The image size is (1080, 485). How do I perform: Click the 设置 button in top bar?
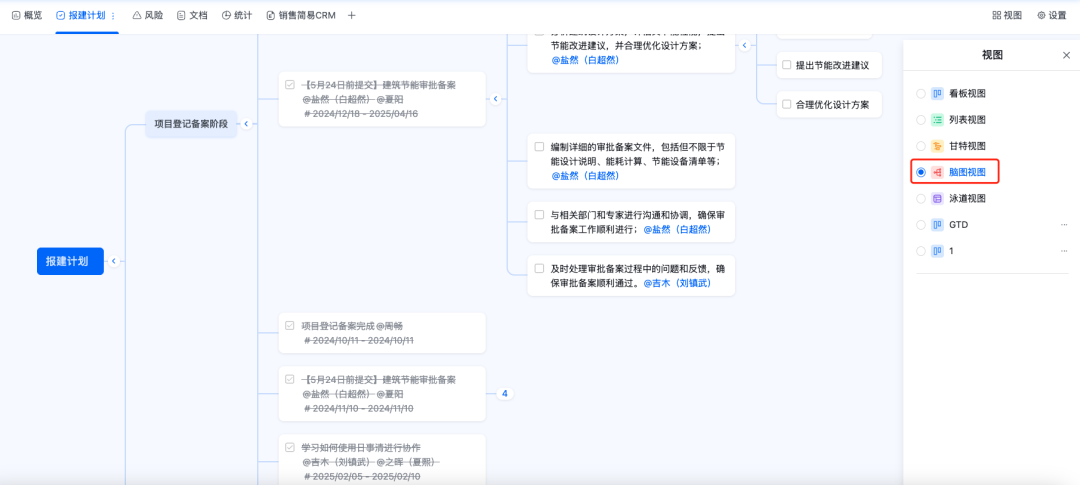point(1051,15)
